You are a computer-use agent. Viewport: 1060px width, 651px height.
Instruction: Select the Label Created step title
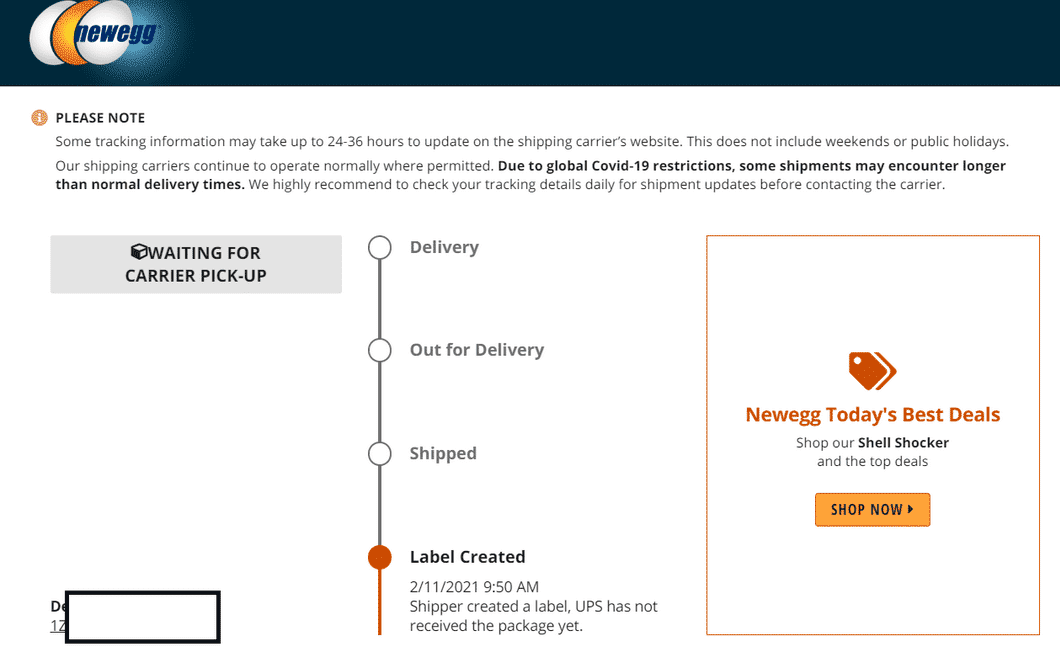tap(467, 557)
